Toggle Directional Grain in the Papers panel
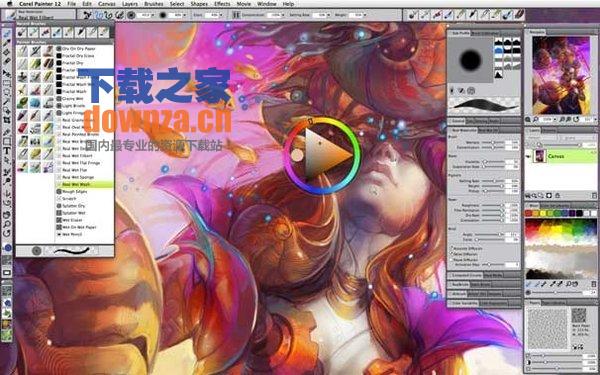600x375 pixels. point(580,347)
